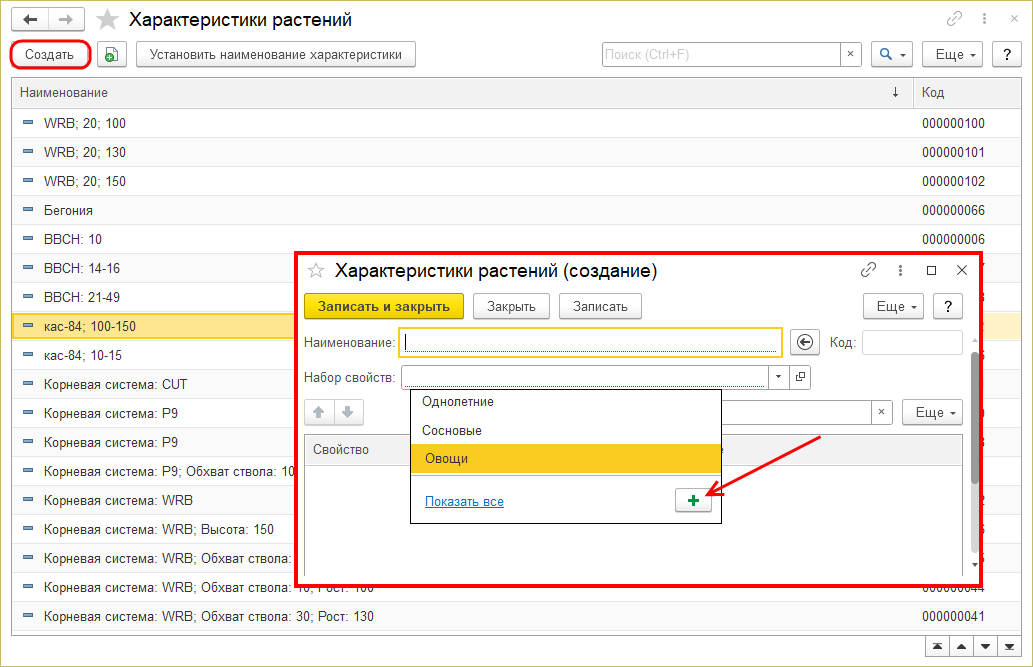Jump to list start arrow icon
Viewport: 1033px width, 667px height.
click(937, 647)
